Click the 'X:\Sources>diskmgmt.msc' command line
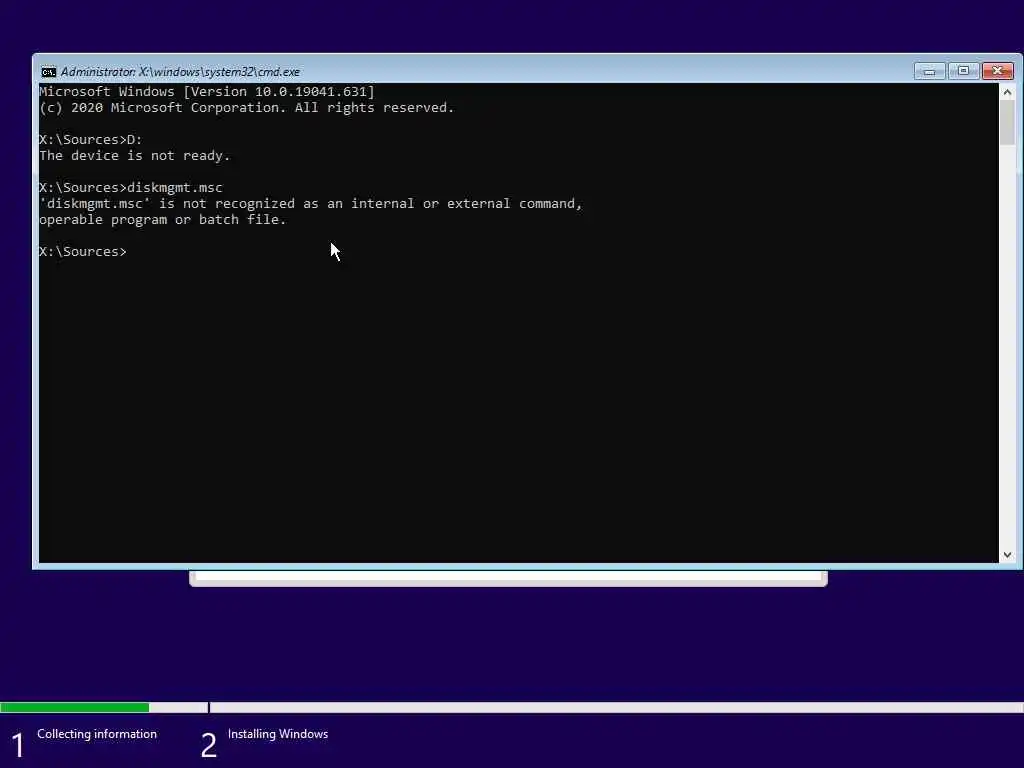Viewport: 1024px width, 768px height. click(x=131, y=187)
